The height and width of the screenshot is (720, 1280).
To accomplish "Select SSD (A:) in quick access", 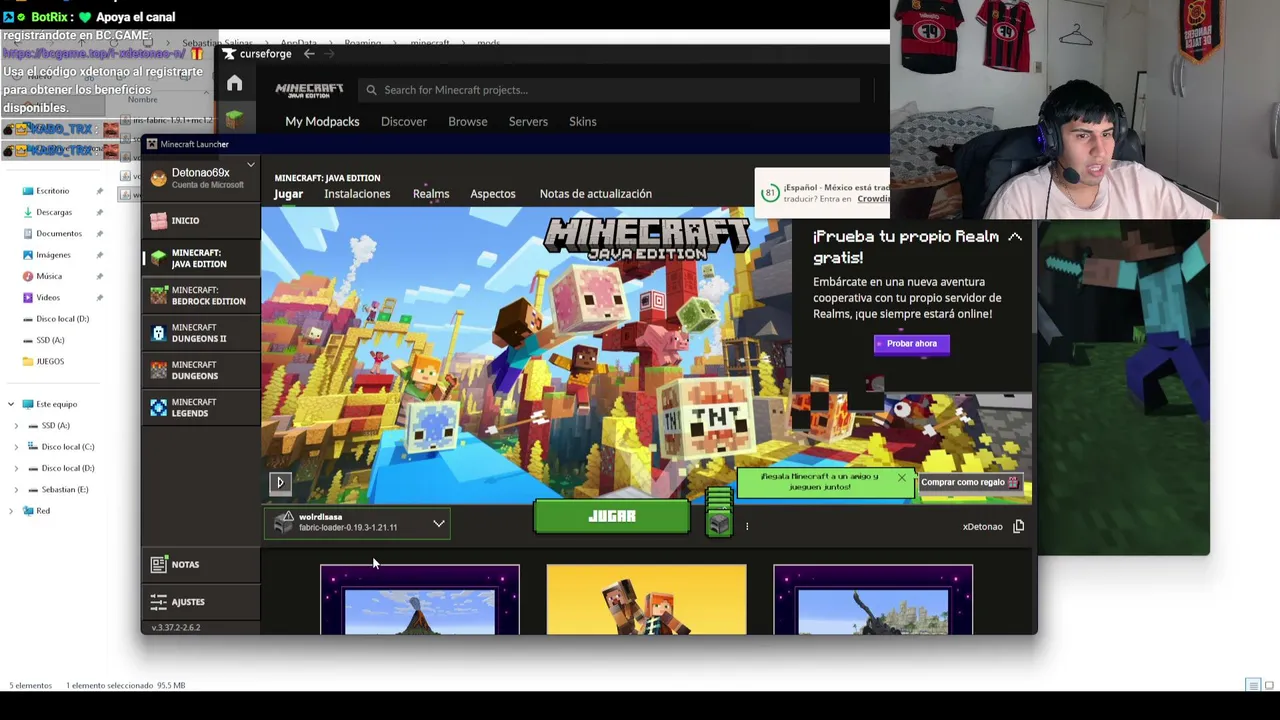I will [x=44, y=340].
